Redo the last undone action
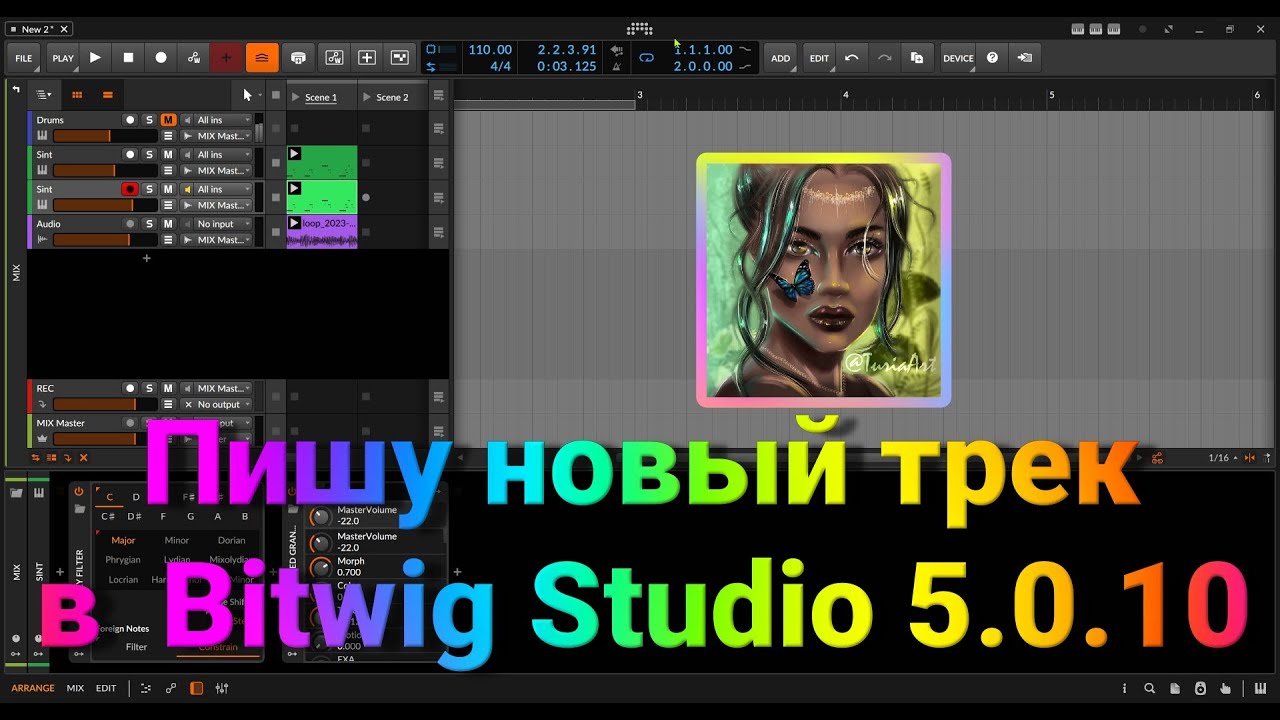1280x720 pixels. [x=884, y=58]
